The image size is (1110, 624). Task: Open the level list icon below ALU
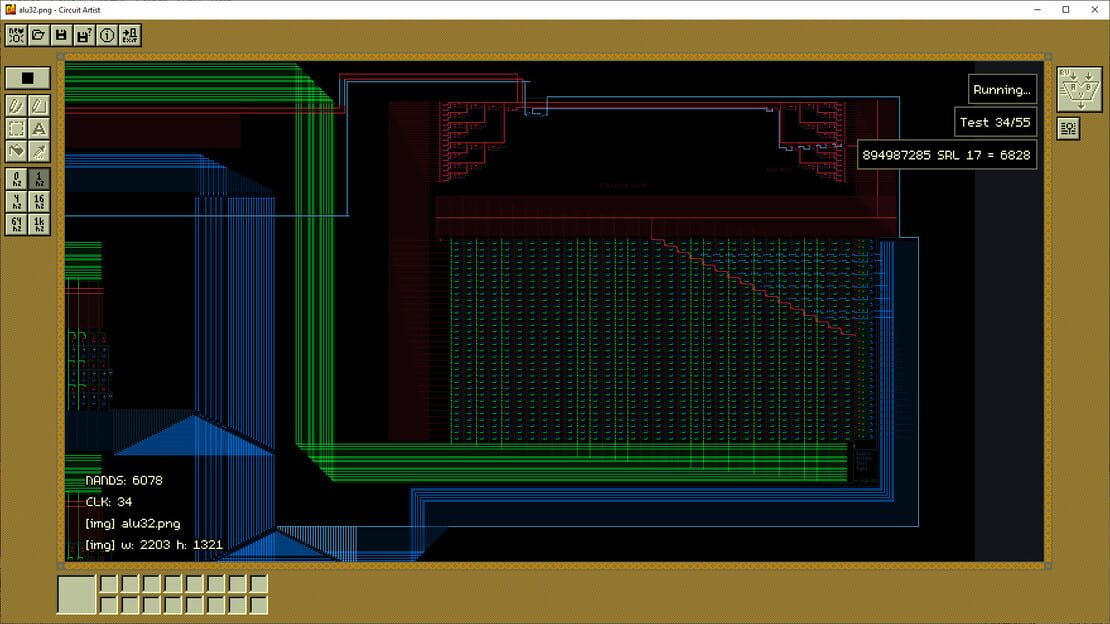pyautogui.click(x=1068, y=128)
